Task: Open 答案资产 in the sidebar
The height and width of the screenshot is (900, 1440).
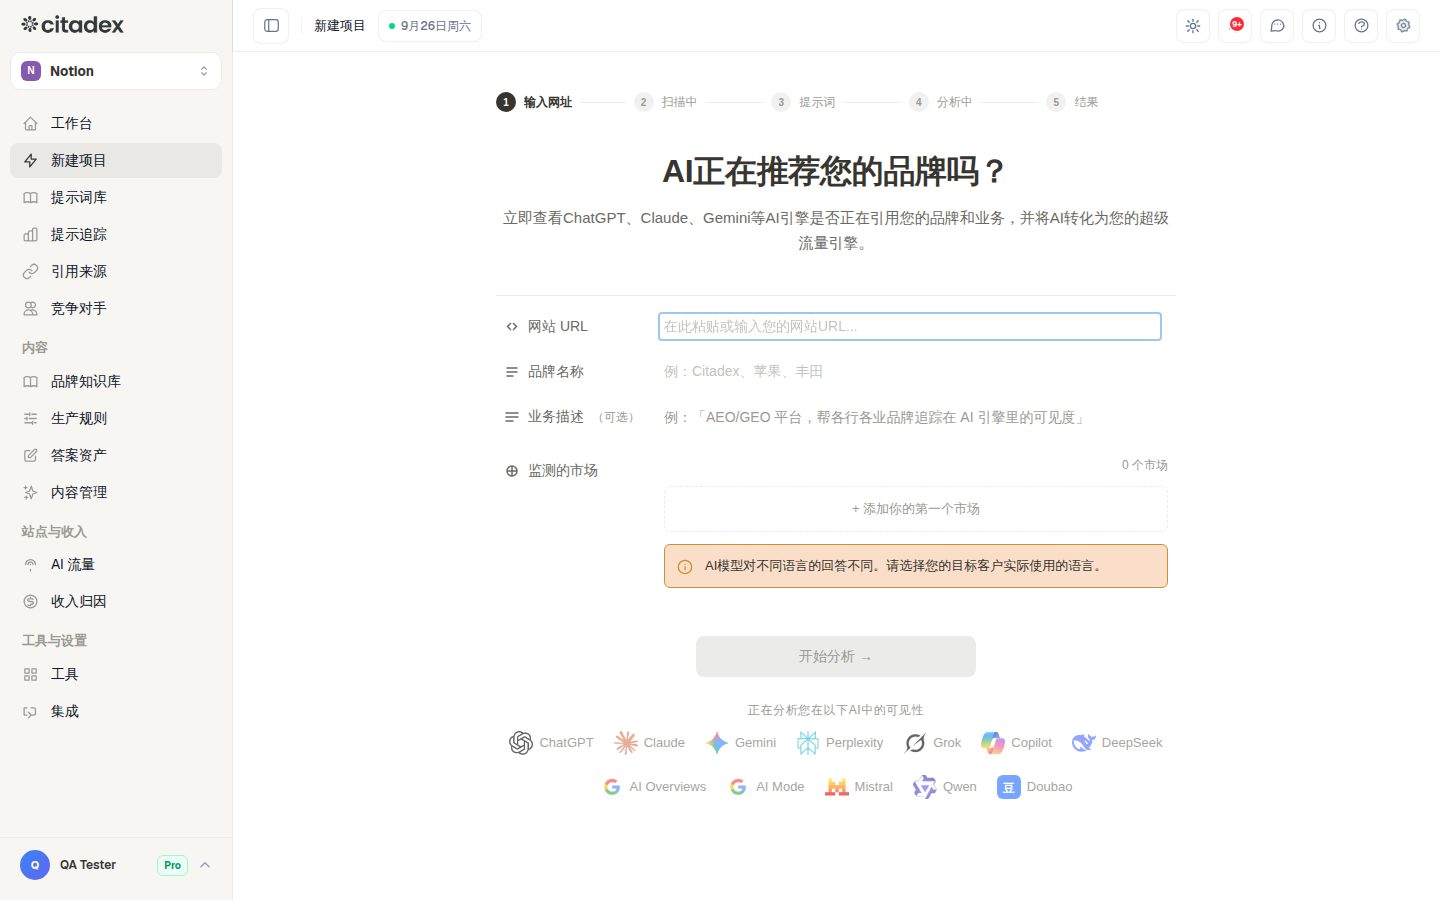Action: 116,455
